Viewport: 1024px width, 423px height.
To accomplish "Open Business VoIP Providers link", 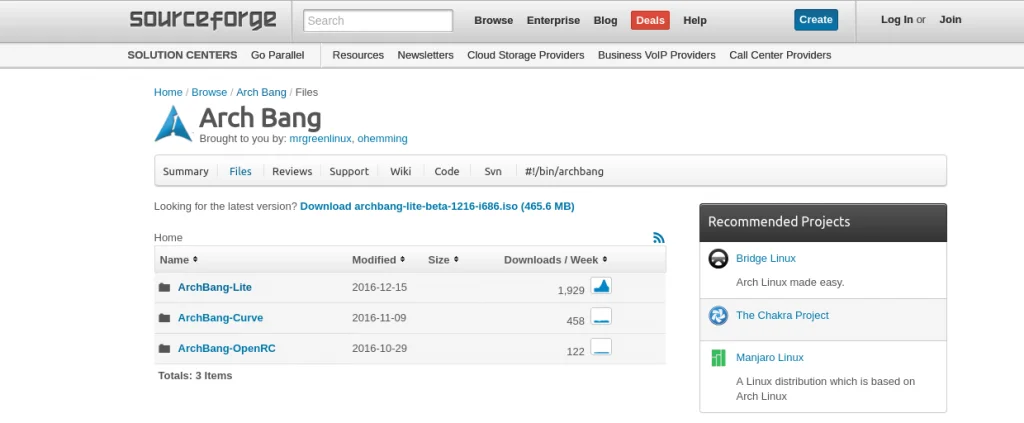I will [x=656, y=55].
